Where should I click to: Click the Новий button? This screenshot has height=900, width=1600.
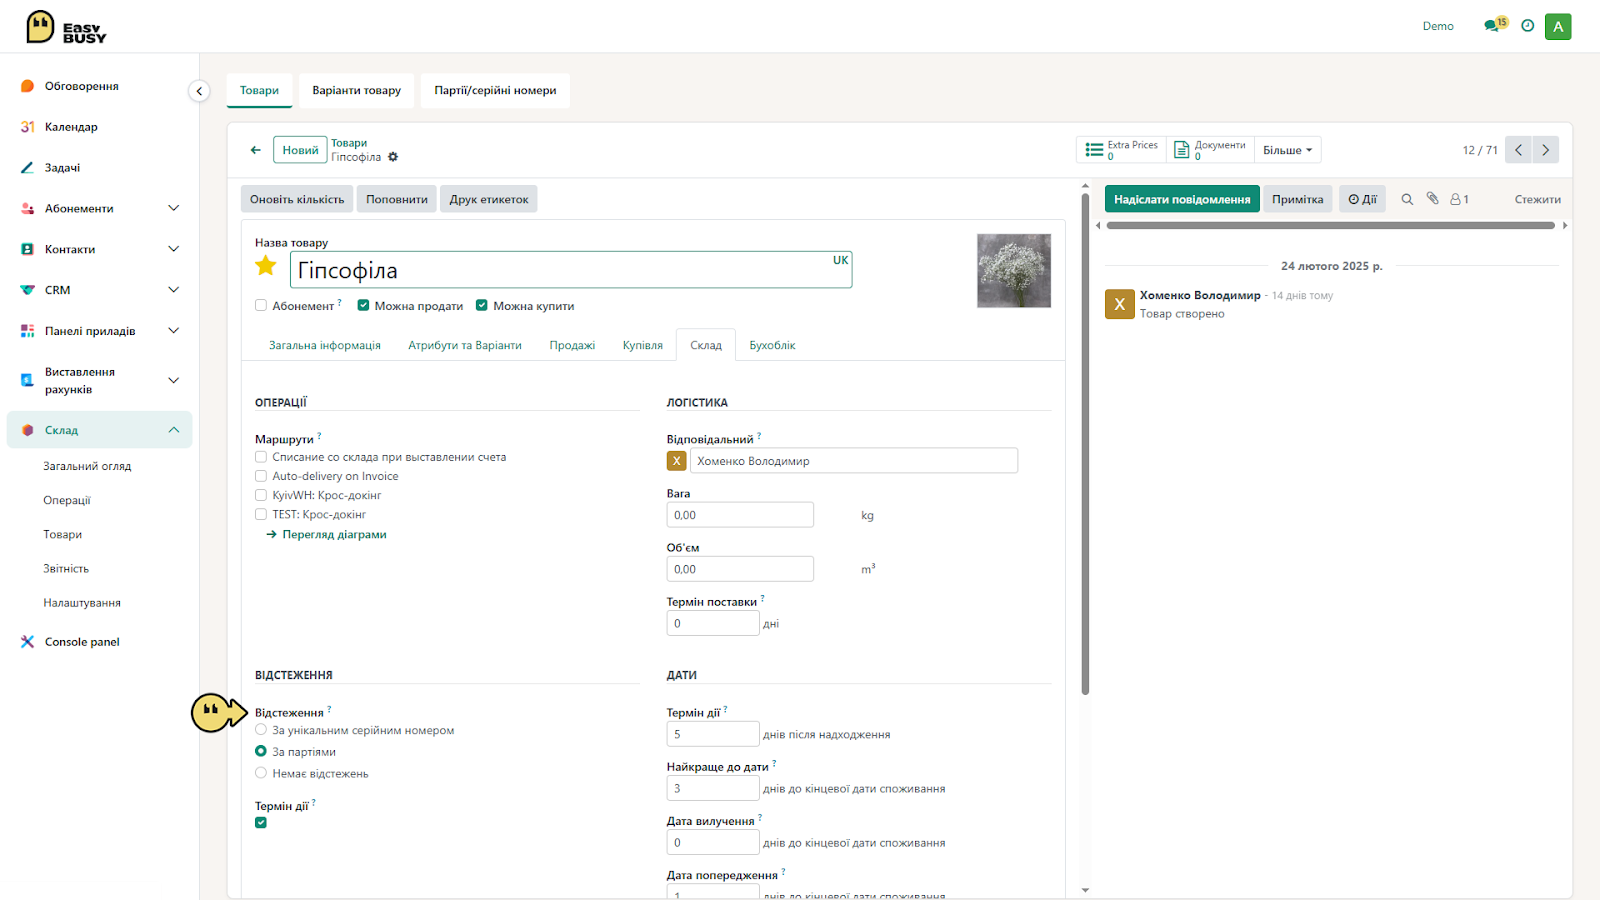pos(300,150)
